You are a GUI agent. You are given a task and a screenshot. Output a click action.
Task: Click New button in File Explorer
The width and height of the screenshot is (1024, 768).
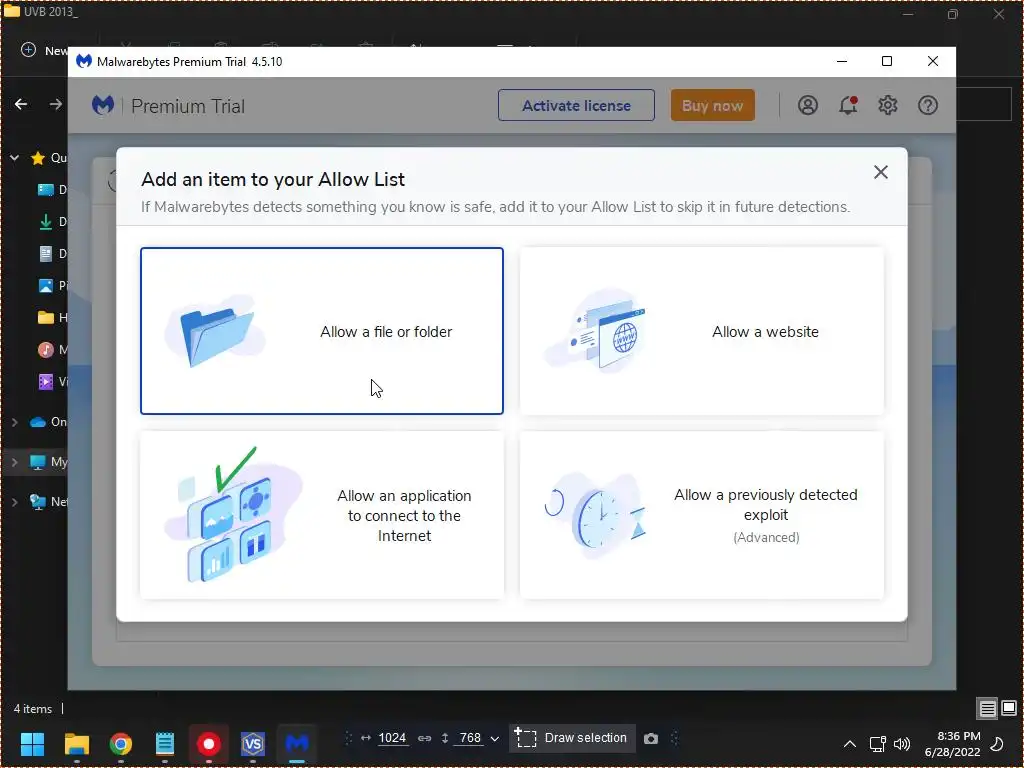click(44, 50)
